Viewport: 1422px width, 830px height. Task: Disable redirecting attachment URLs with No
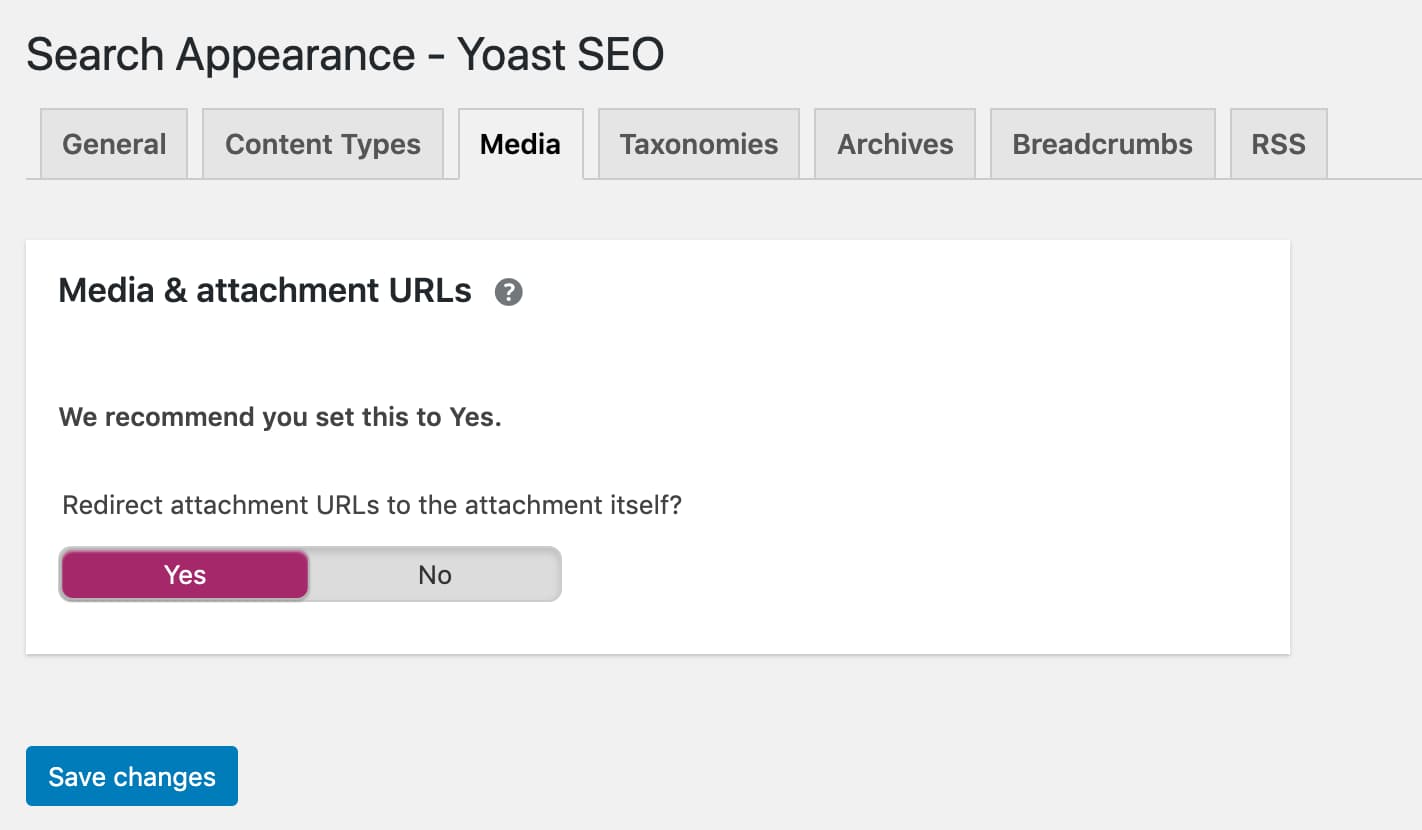click(435, 575)
